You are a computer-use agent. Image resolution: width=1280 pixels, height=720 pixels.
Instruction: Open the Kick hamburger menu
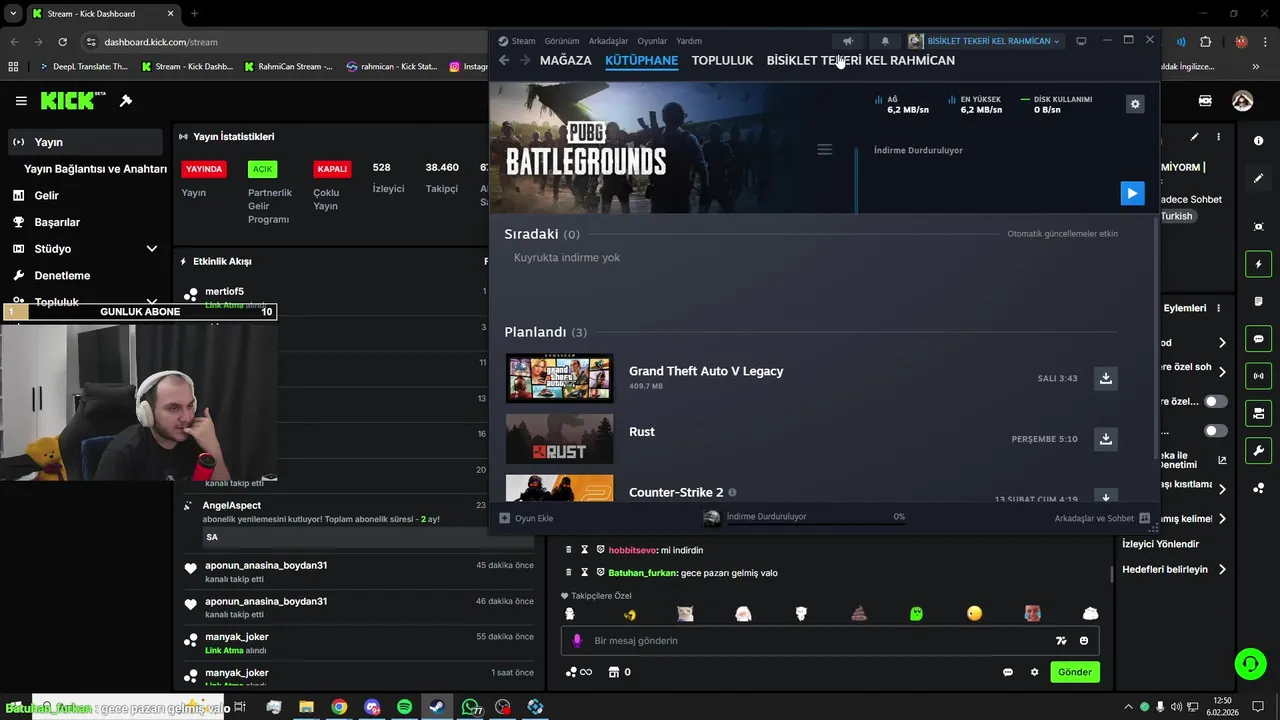pos(21,101)
